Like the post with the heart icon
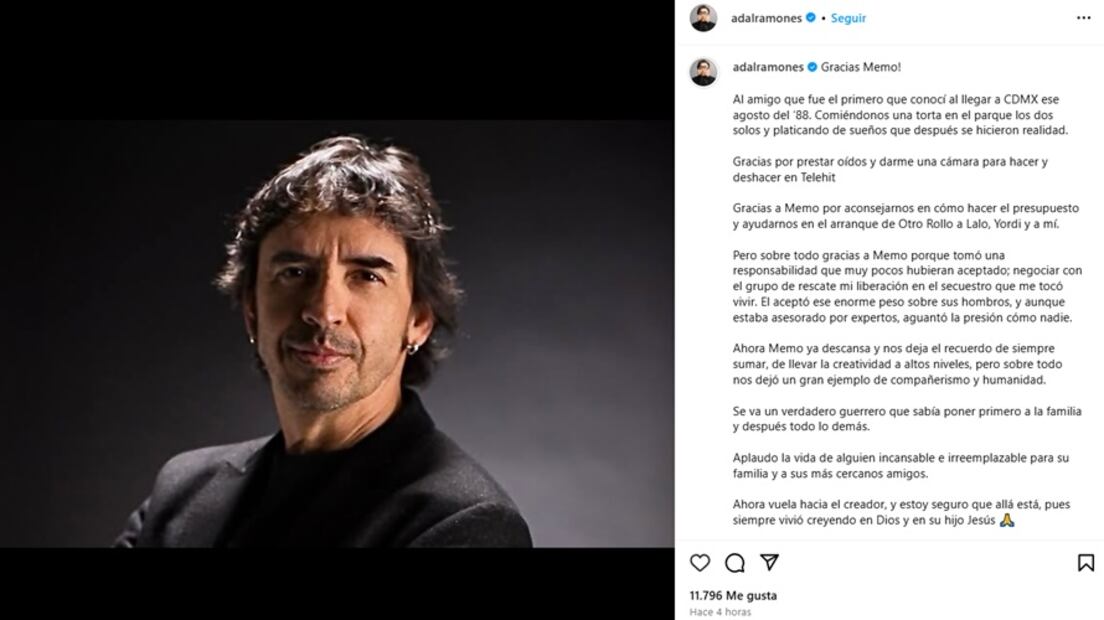Screen dimensions: 1104x620 [x=700, y=562]
